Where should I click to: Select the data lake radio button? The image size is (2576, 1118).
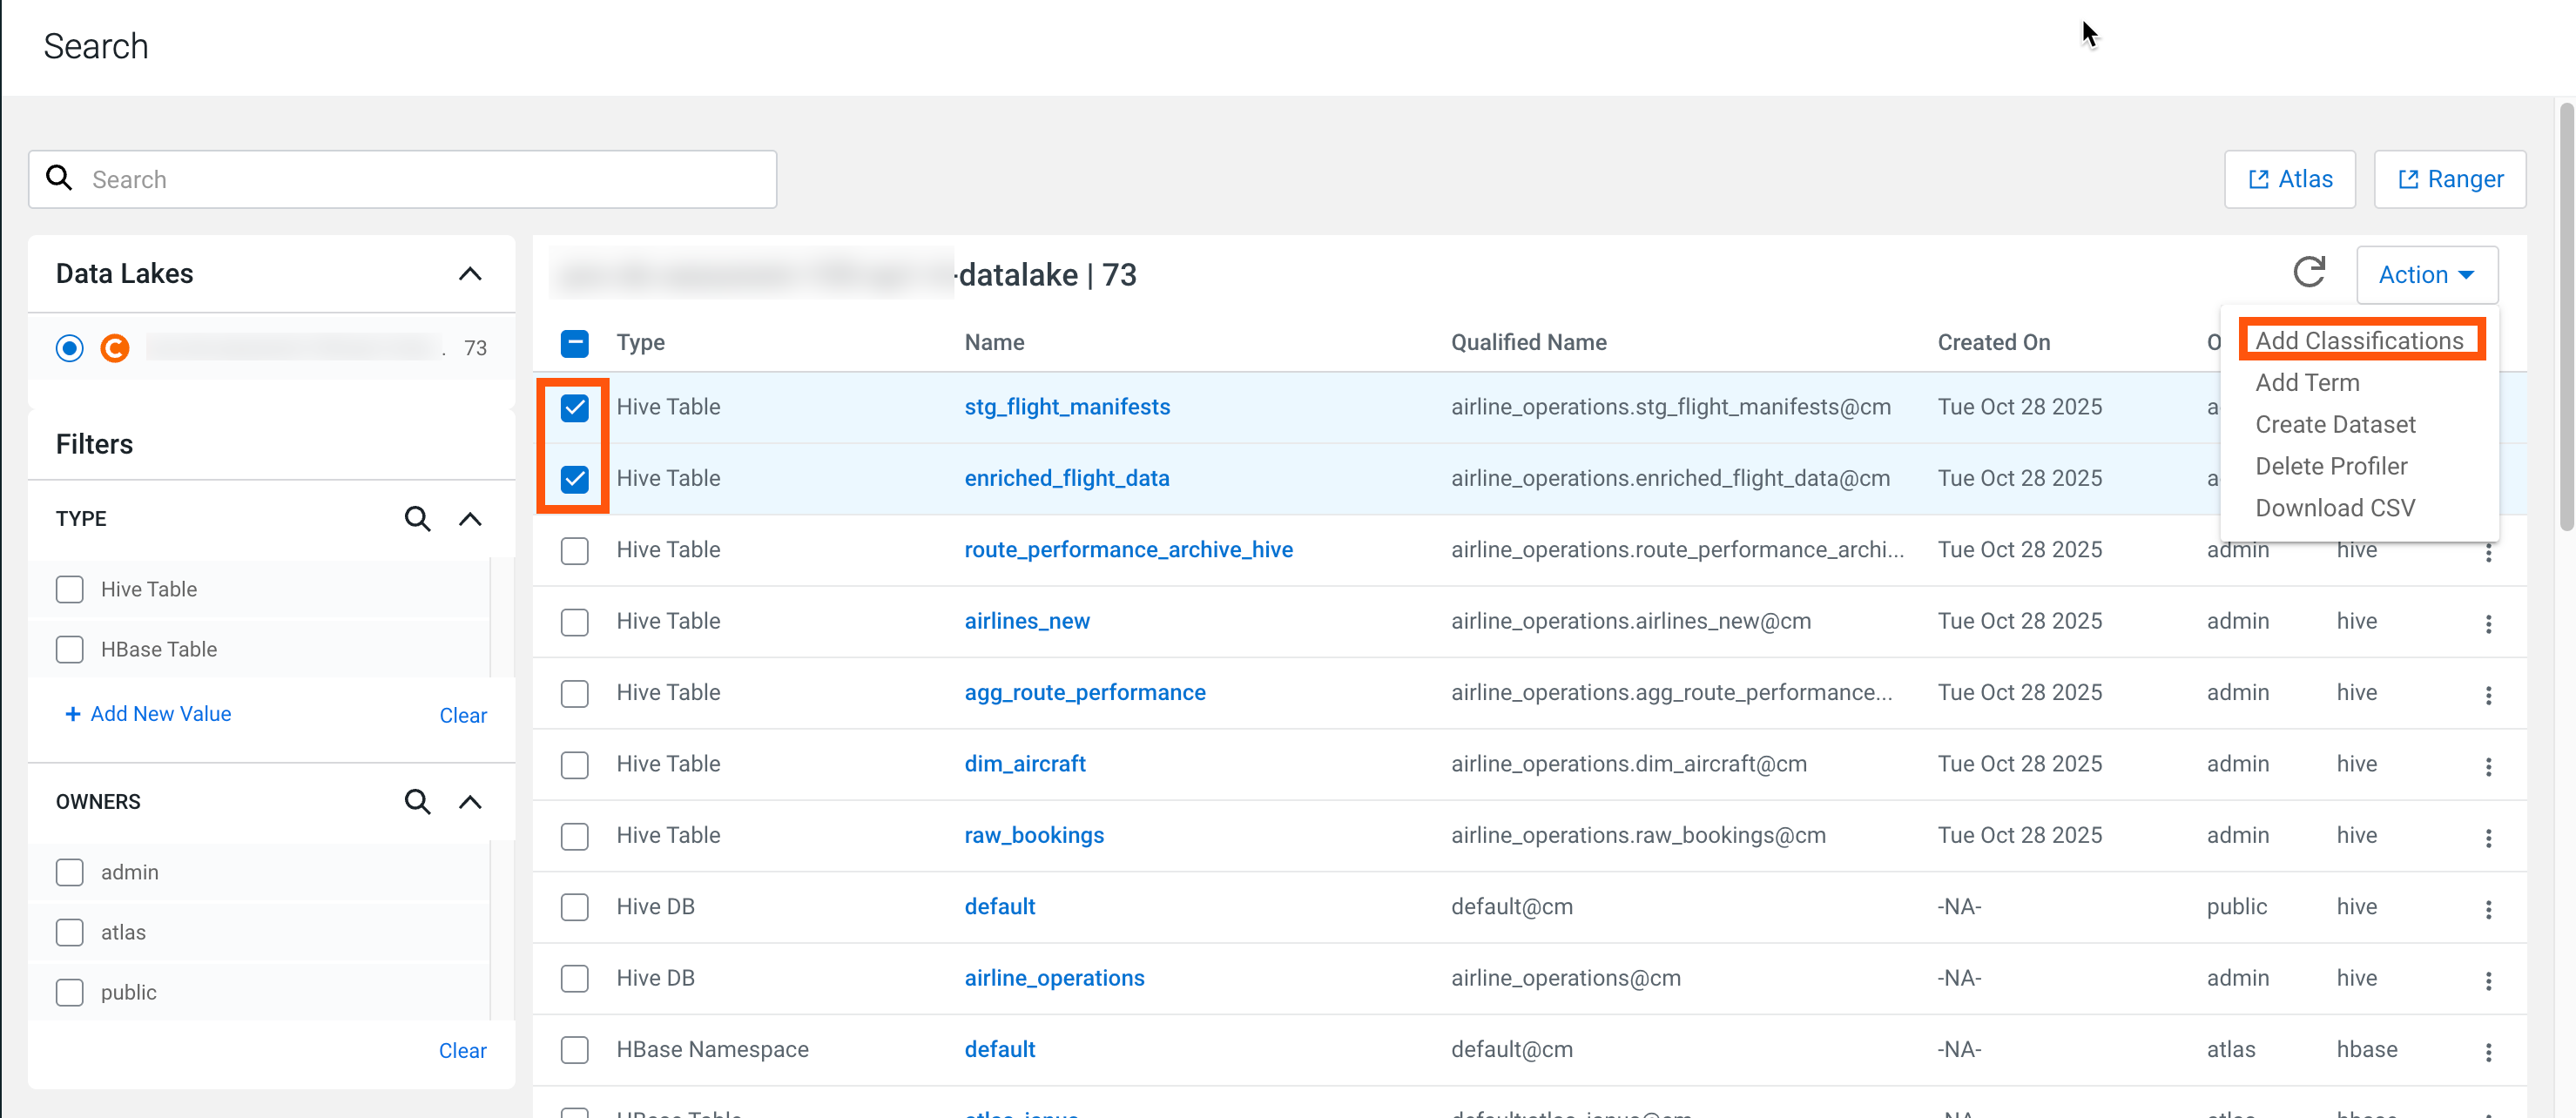point(69,348)
